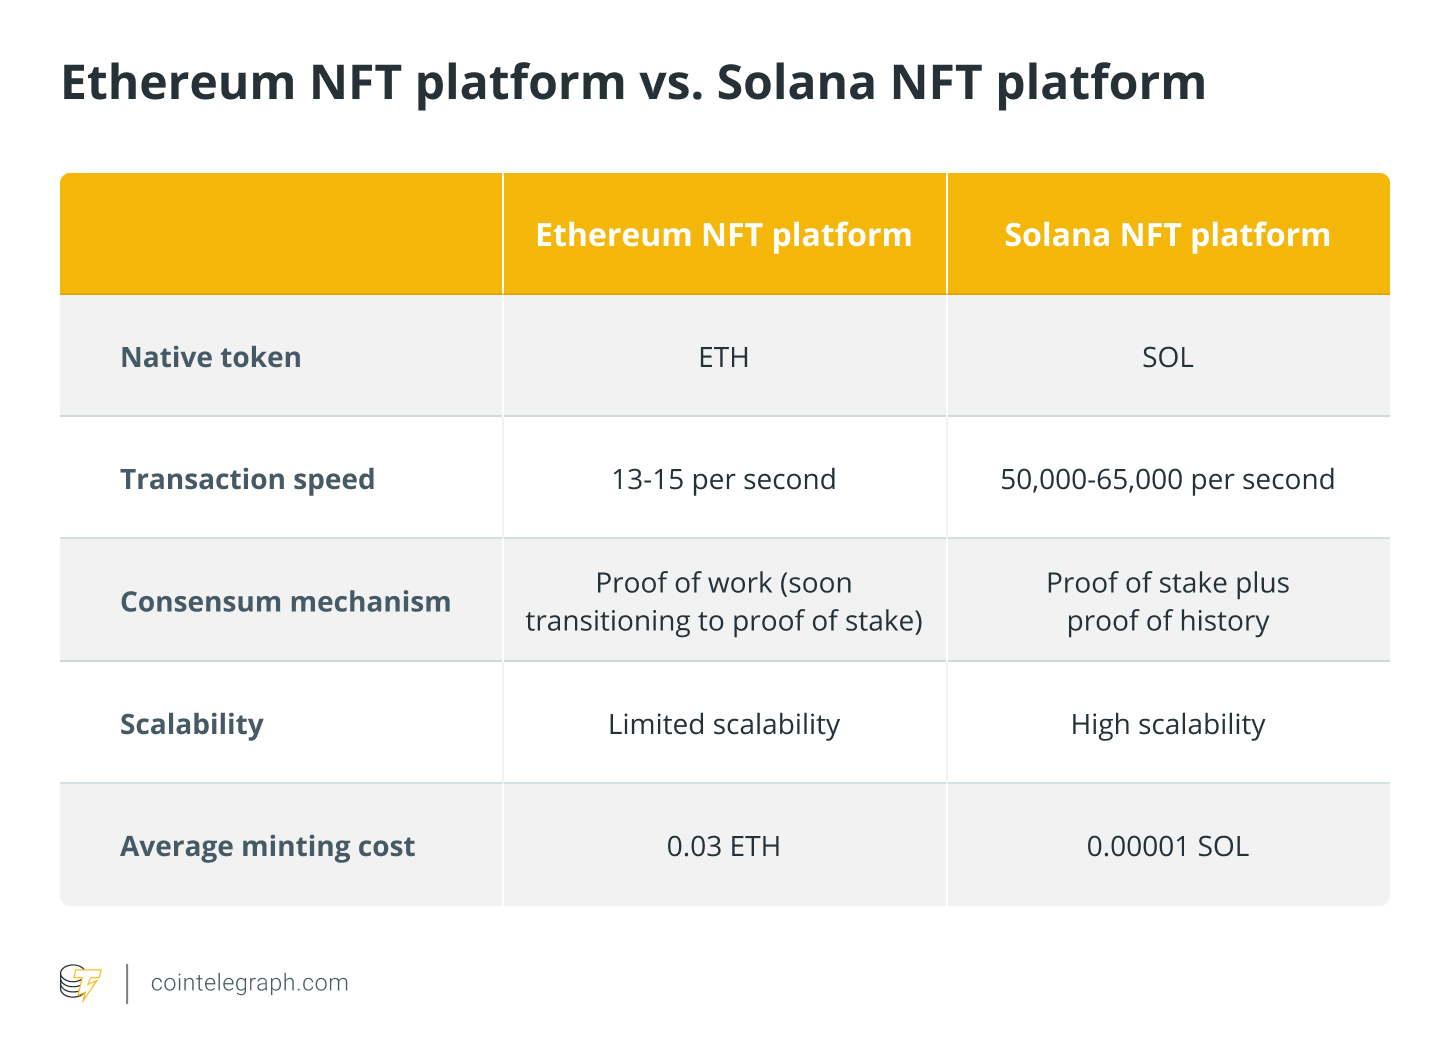Select the 0.00001 SOL minting cost cell

pos(1167,846)
